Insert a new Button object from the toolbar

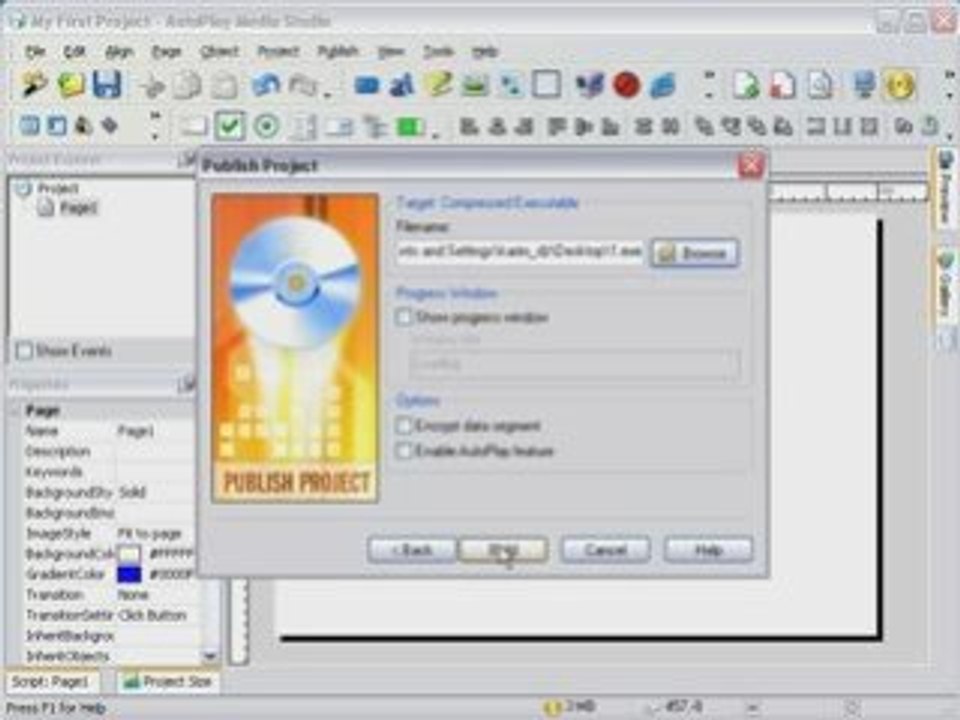[x=366, y=84]
